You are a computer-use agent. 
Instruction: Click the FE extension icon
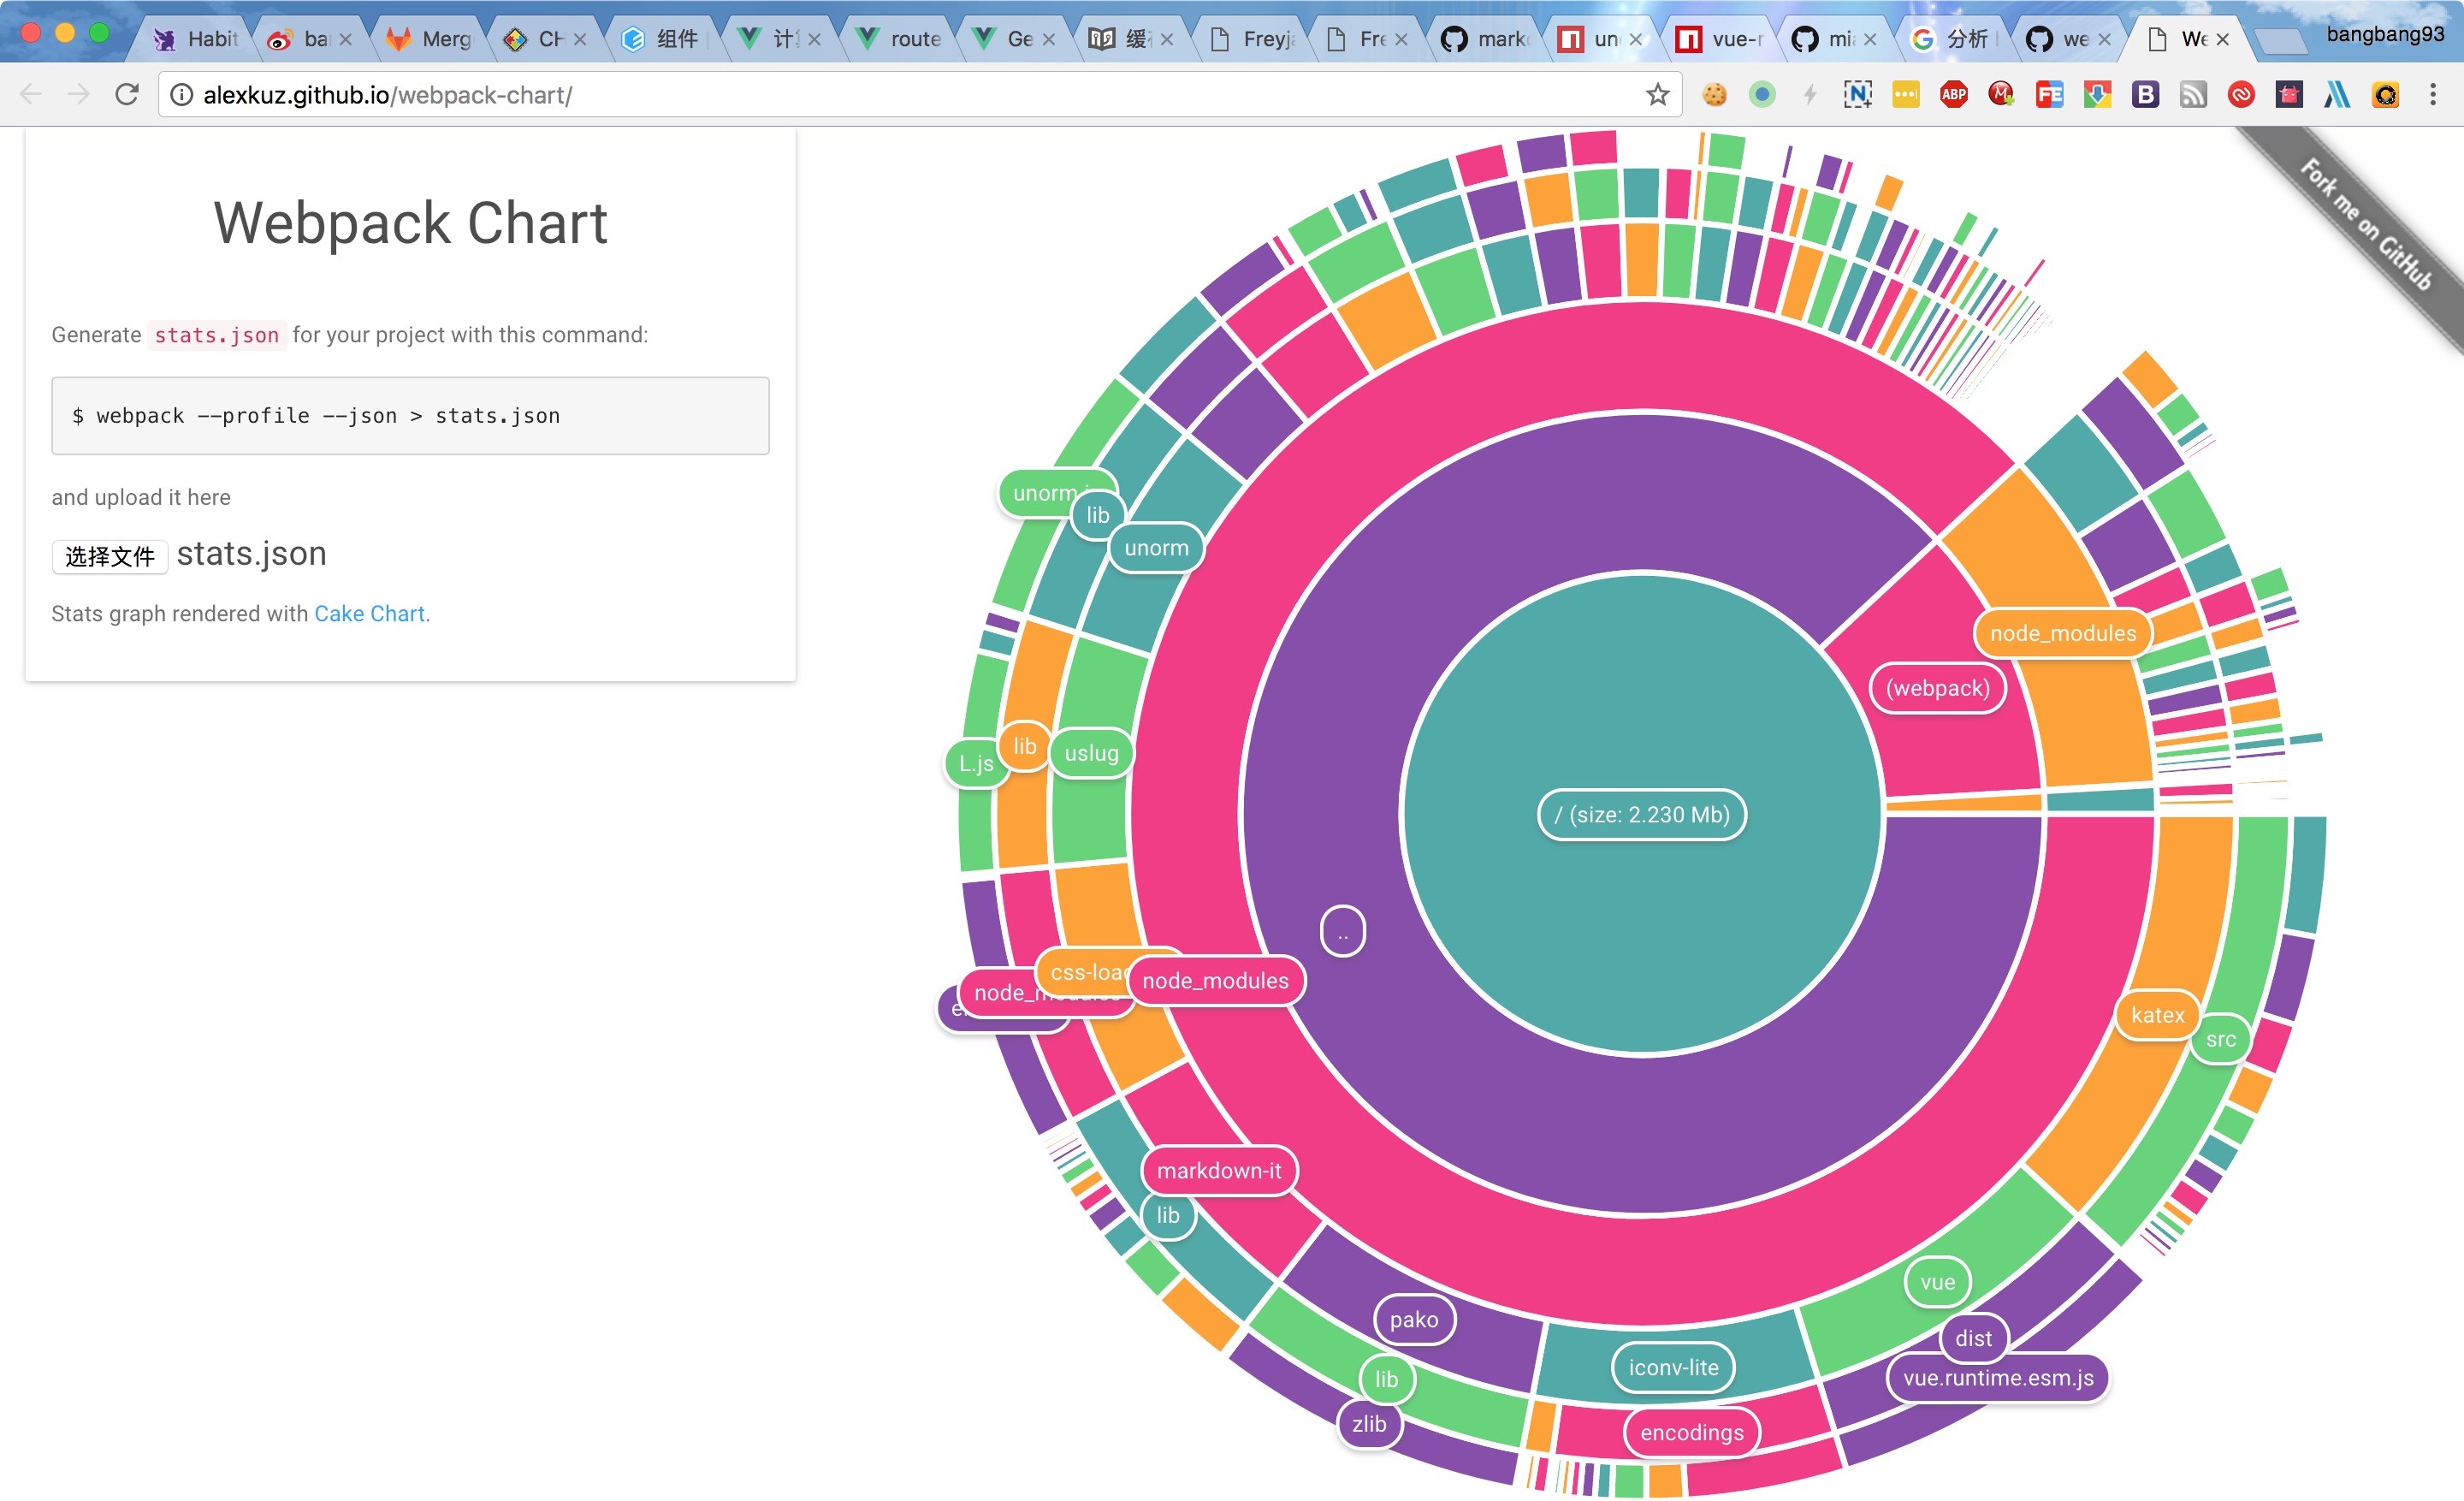pos(2049,95)
